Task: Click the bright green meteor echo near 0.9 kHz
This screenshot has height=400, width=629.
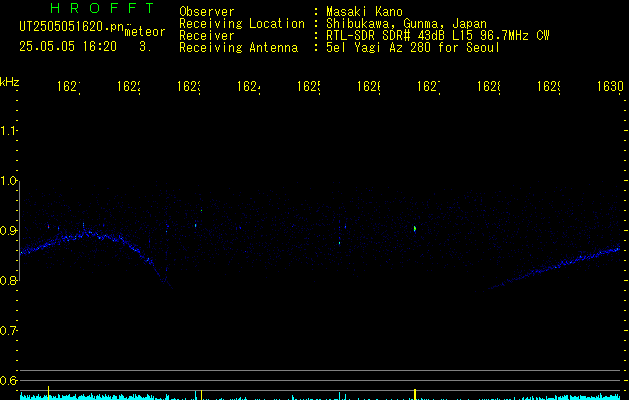Action: coord(415,229)
